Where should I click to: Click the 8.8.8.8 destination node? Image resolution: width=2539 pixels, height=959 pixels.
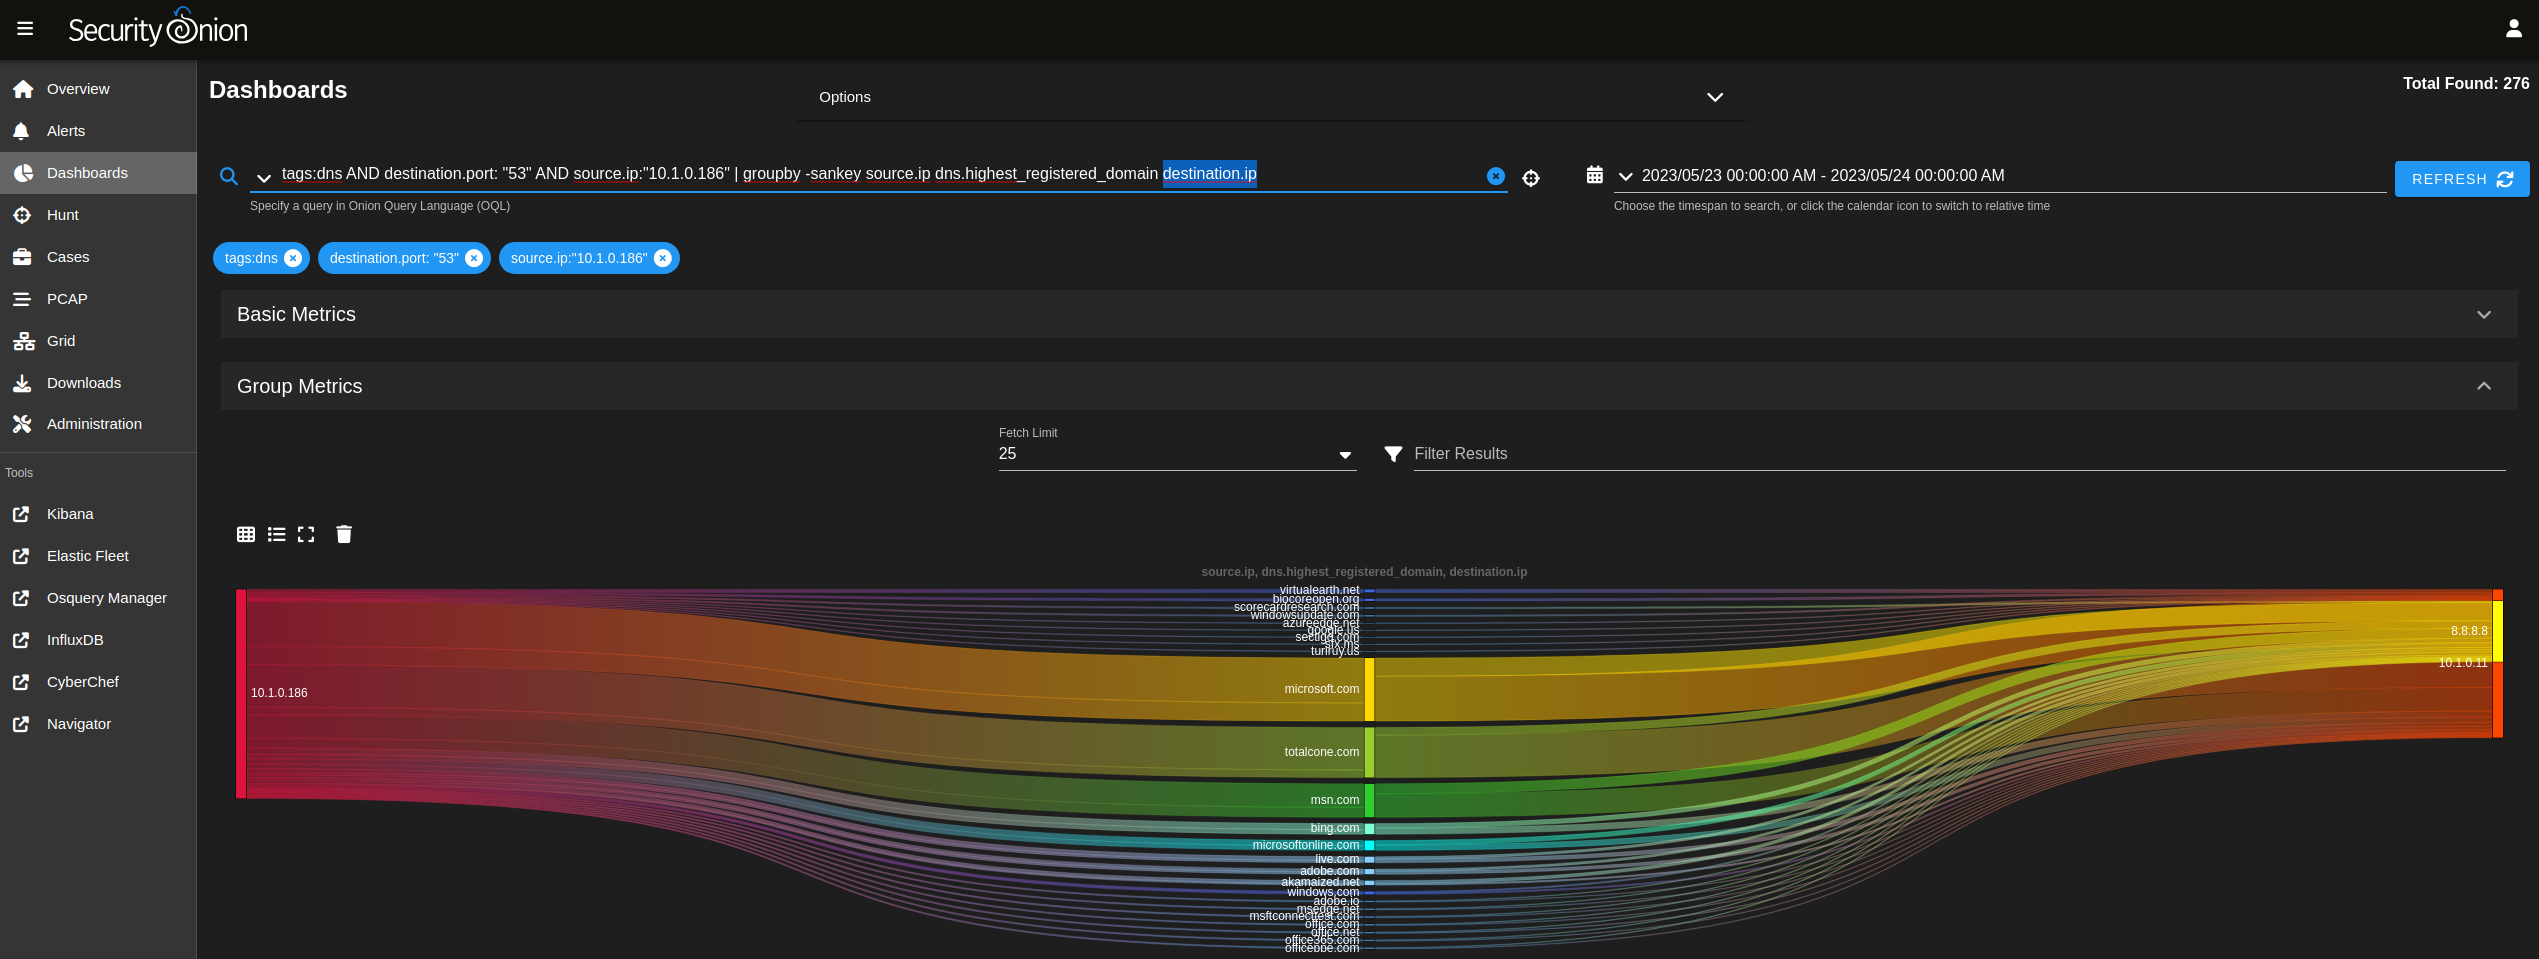point(2496,631)
